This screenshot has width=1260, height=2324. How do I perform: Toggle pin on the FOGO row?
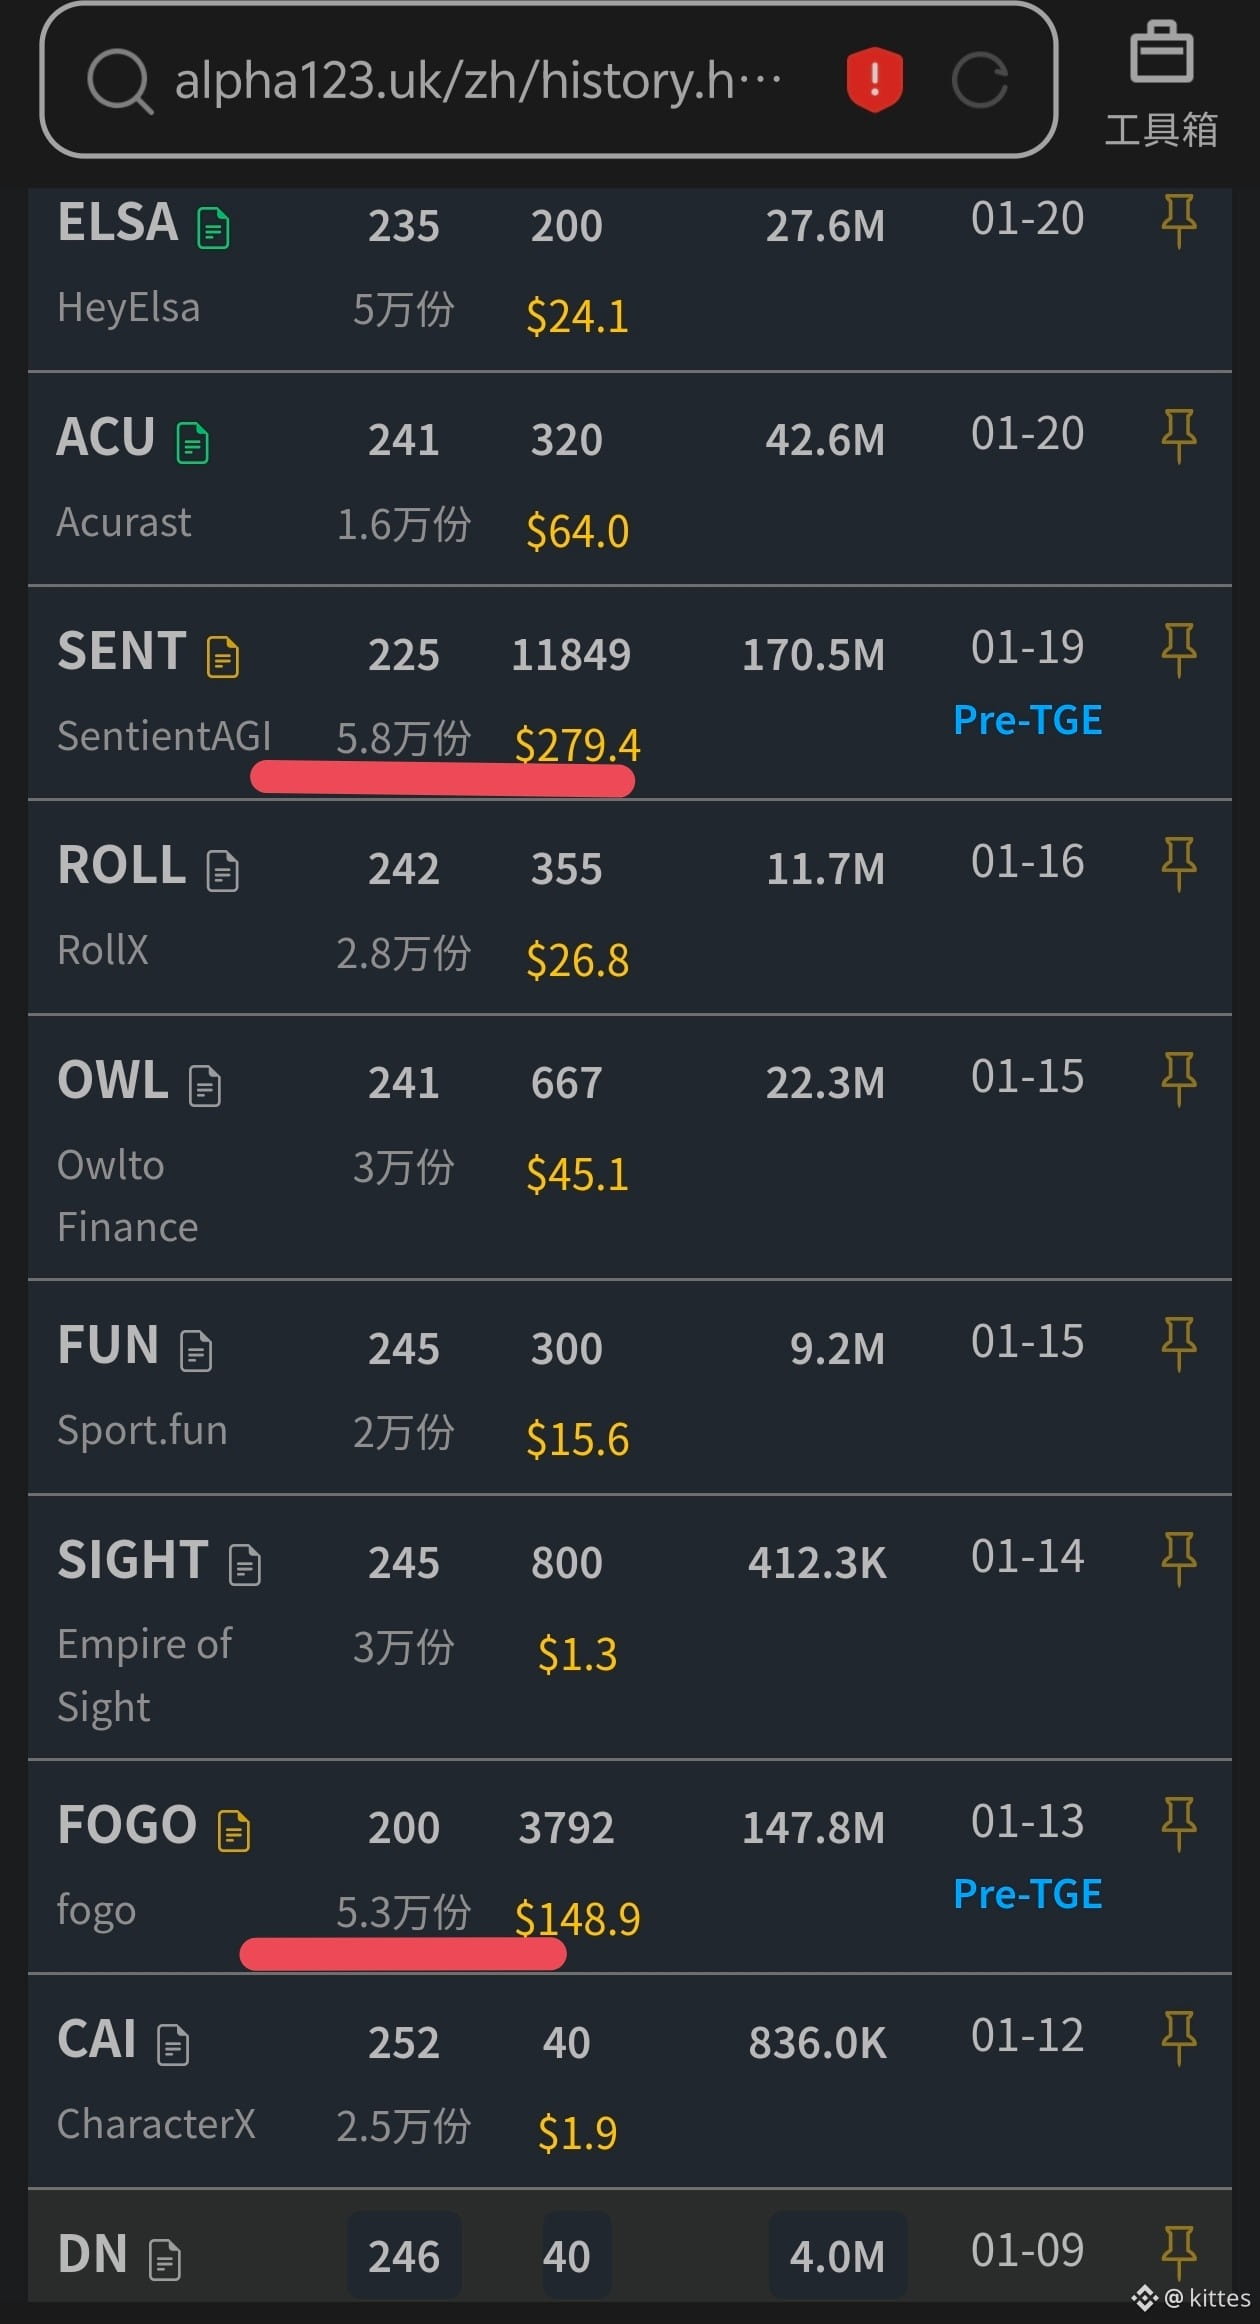(1179, 1824)
